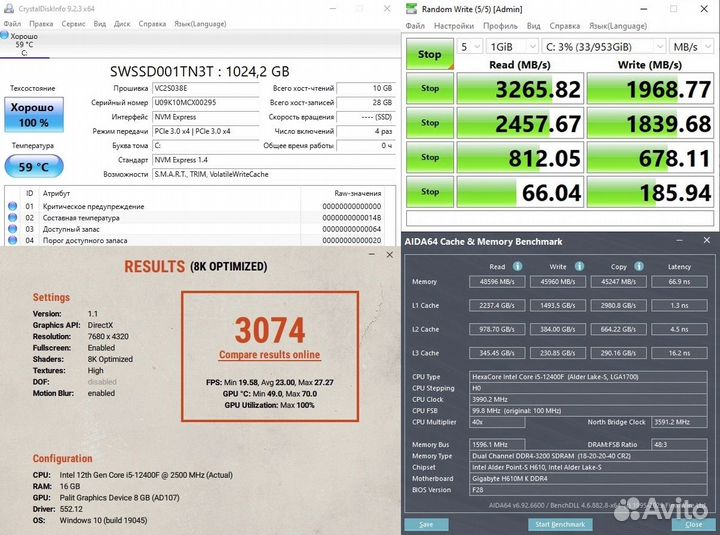This screenshot has width=720, height=535.
Task: Click the 59 °C temperature indicator
Action: [x=34, y=166]
